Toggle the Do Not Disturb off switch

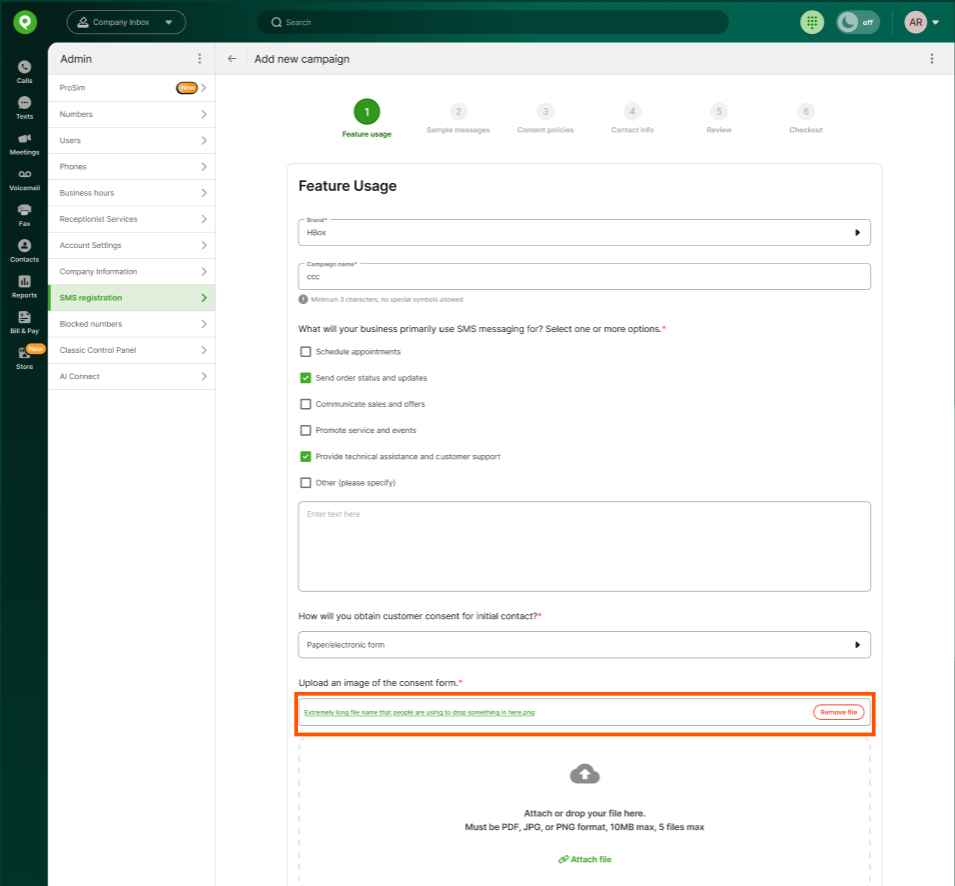(857, 22)
